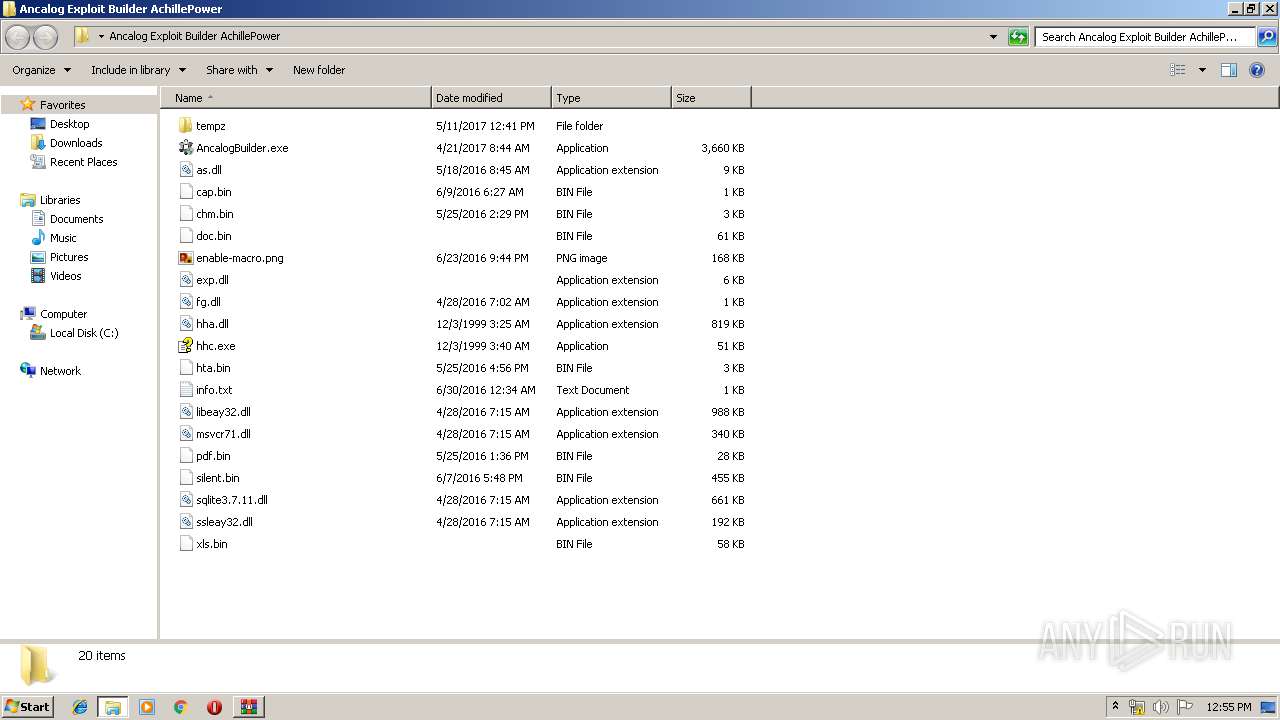This screenshot has width=1280, height=720.
Task: Click the New folder button
Action: 319,70
